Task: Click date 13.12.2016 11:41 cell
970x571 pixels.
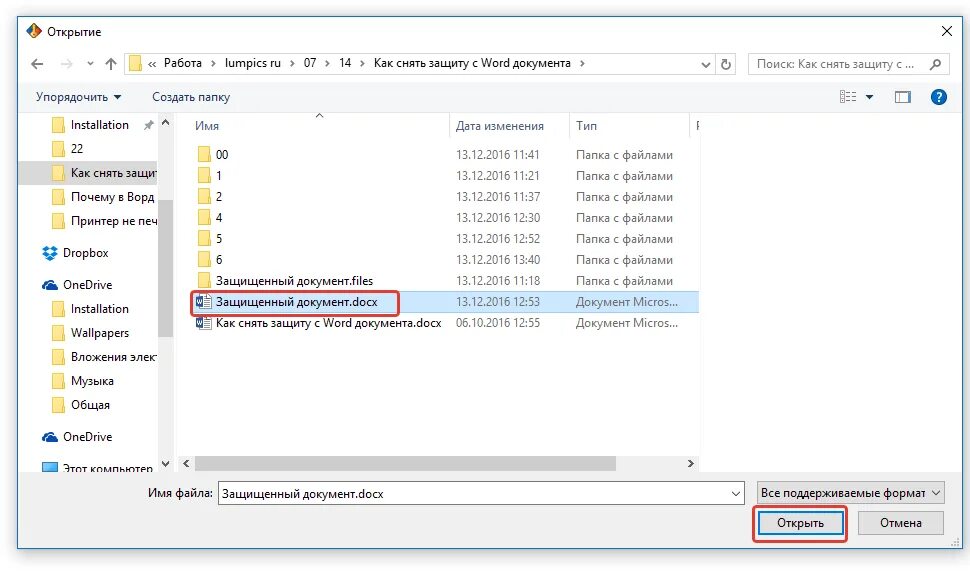Action: pyautogui.click(x=498, y=155)
